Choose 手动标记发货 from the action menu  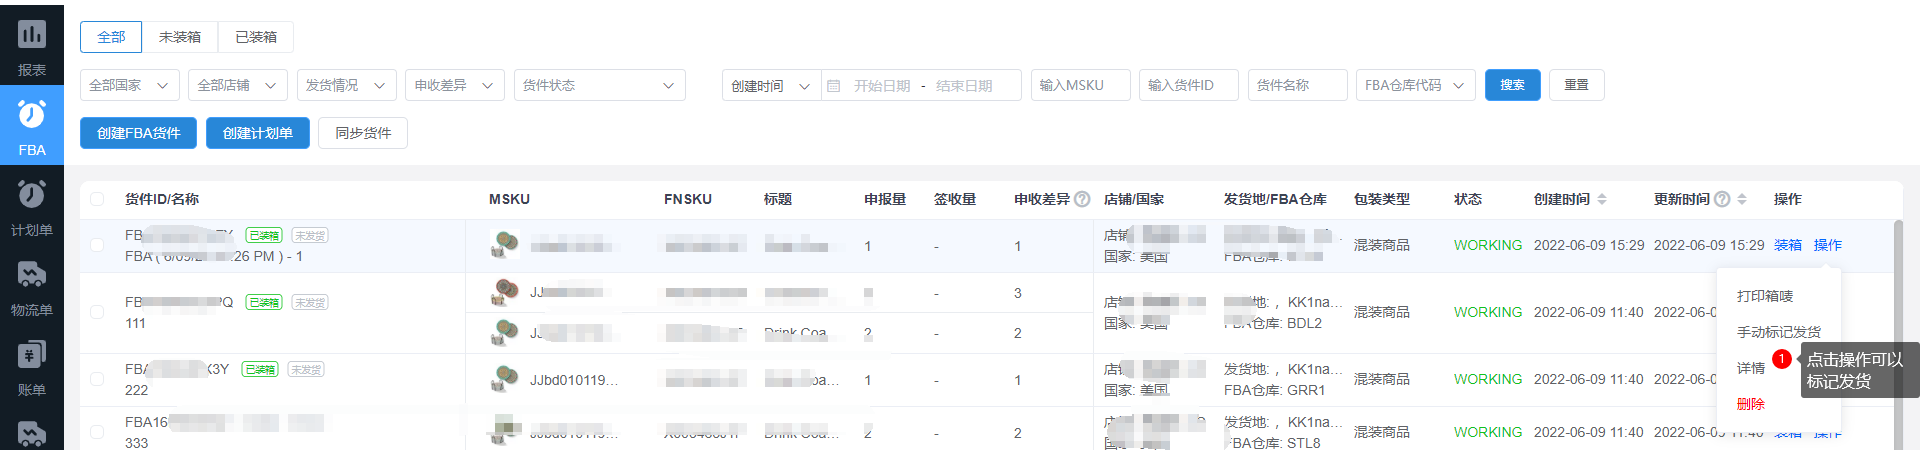tap(1778, 332)
